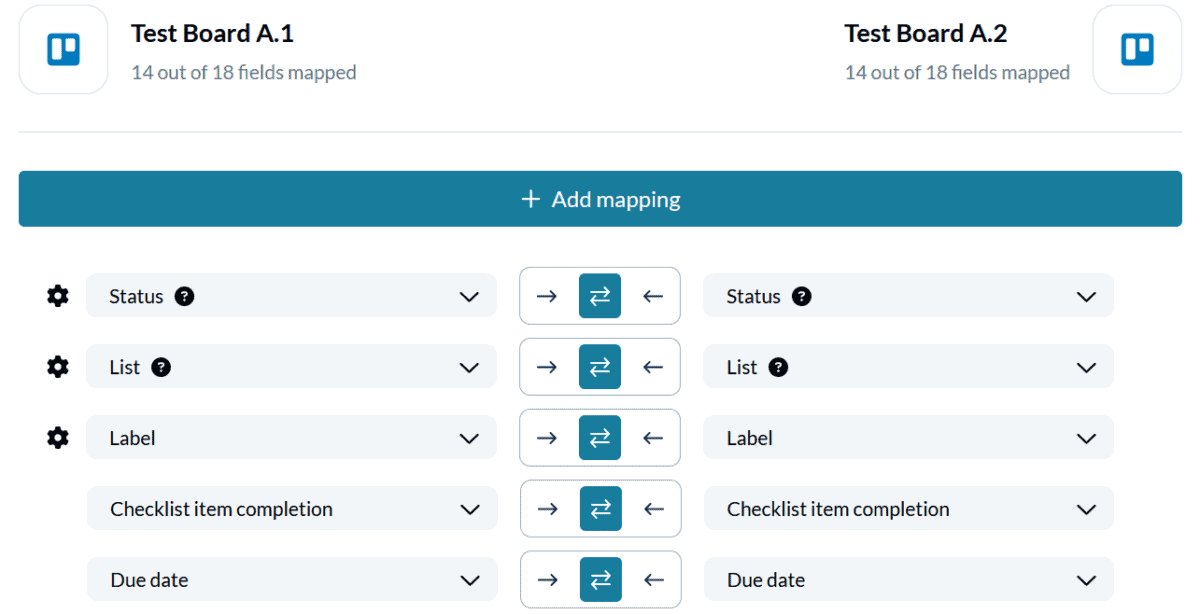Expand the right Due date dropdown
The height and width of the screenshot is (614, 1200).
(x=1087, y=579)
